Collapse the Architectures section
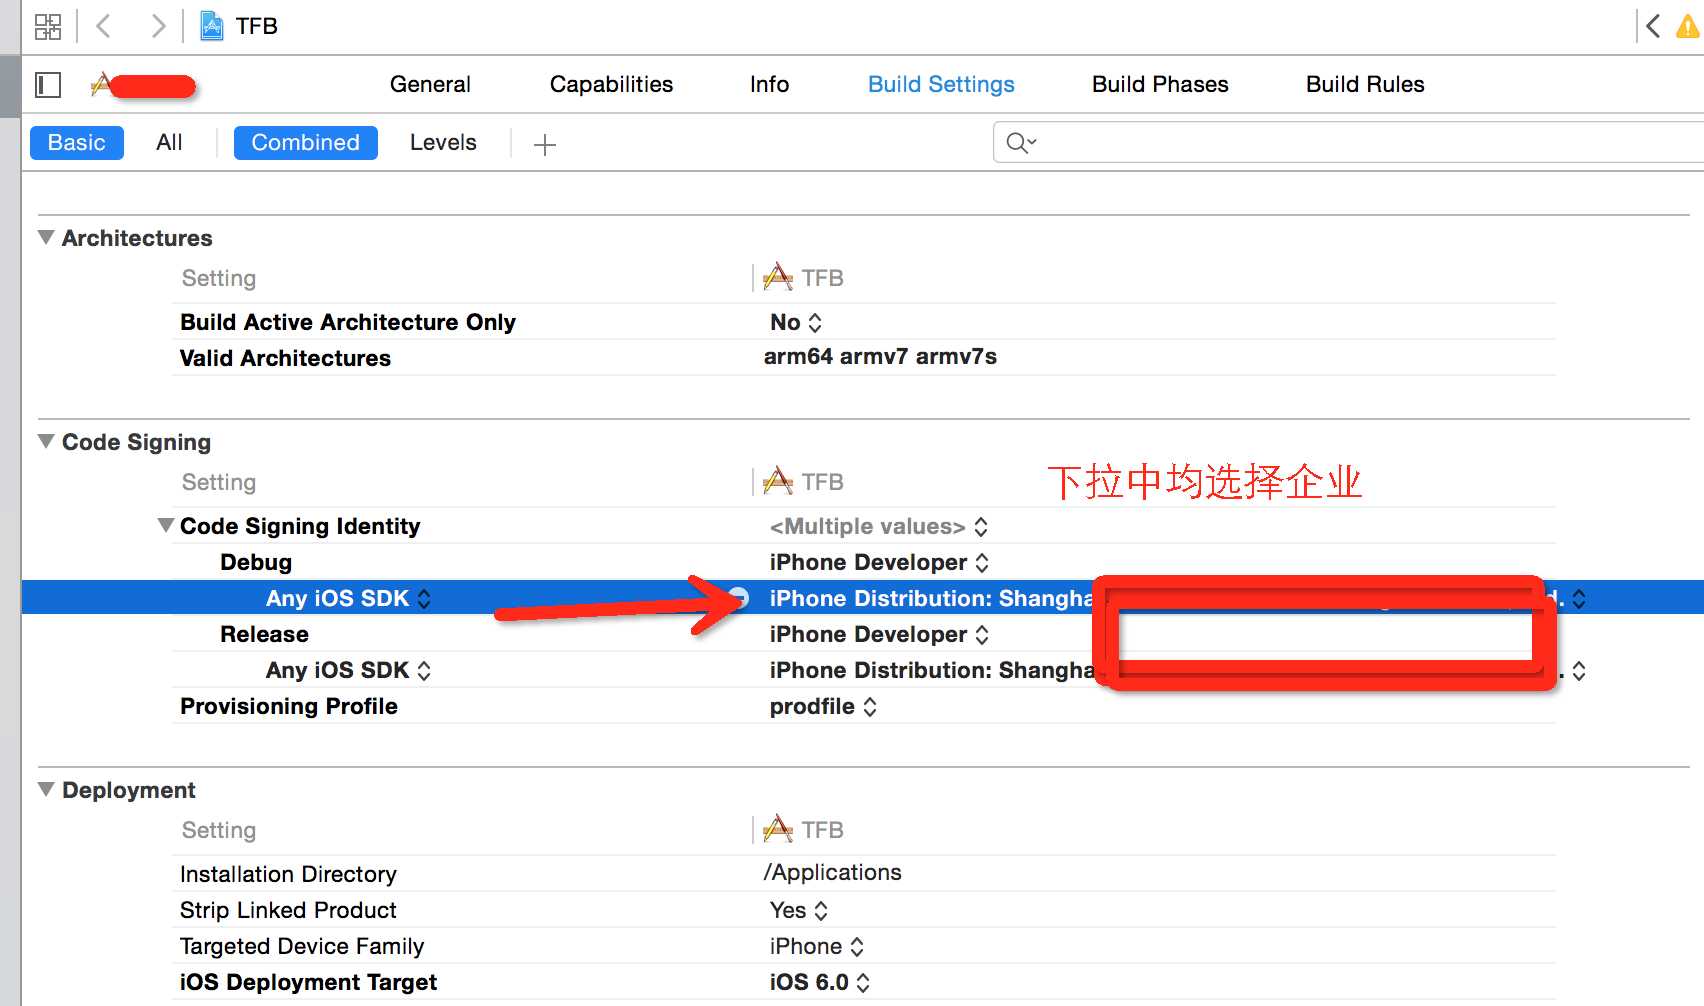 [46, 238]
